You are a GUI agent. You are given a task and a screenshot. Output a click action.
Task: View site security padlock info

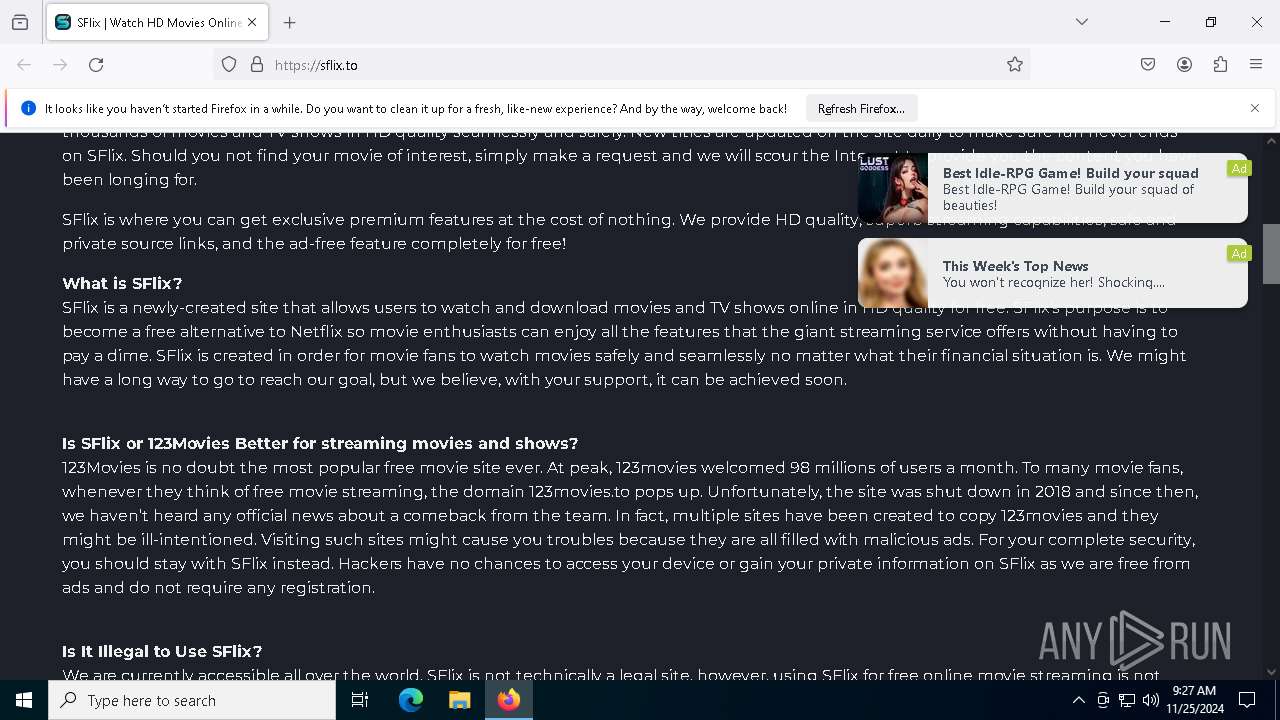click(257, 65)
